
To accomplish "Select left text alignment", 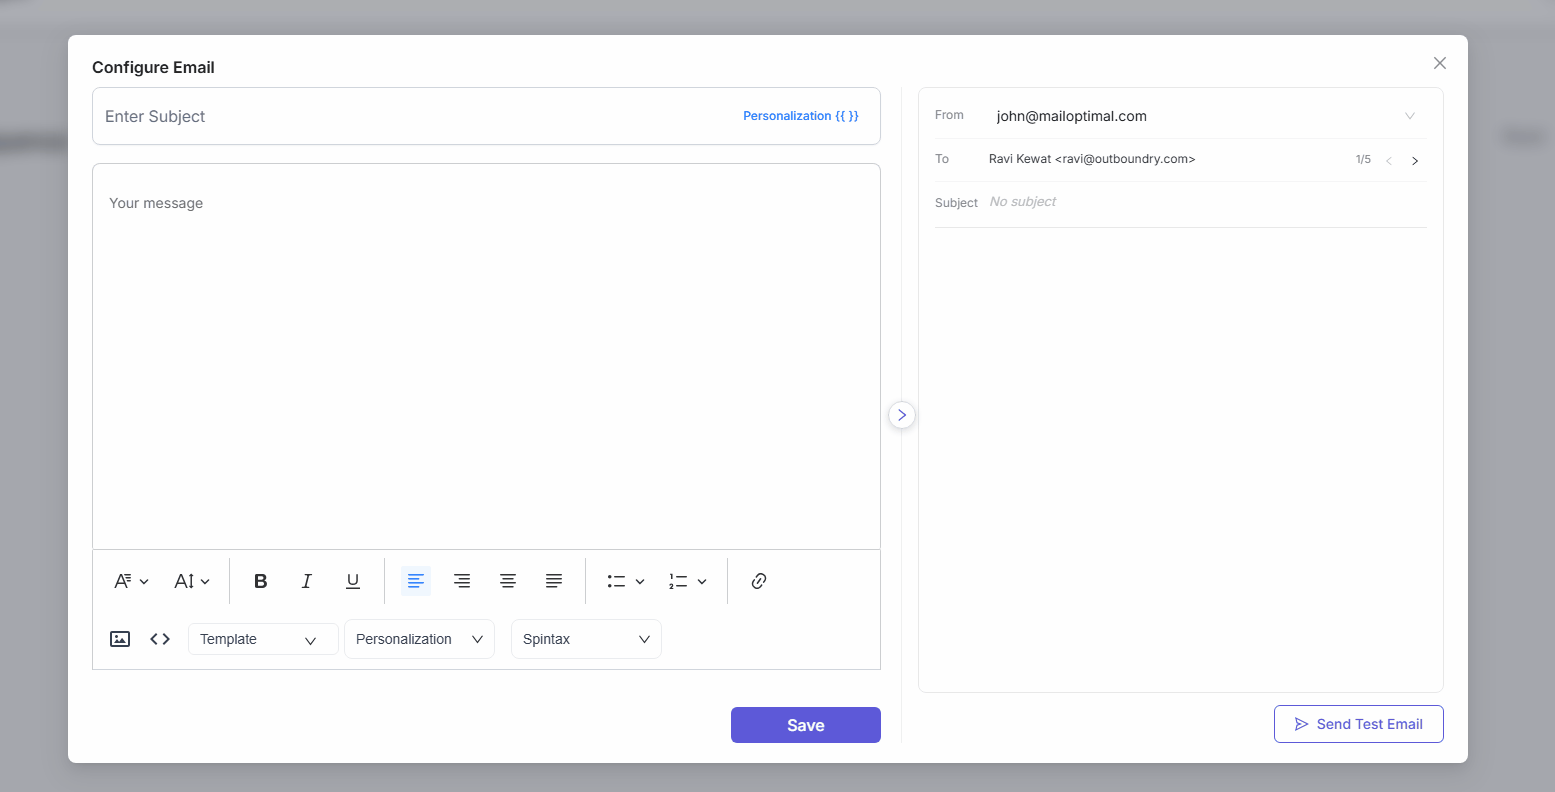I will click(415, 580).
